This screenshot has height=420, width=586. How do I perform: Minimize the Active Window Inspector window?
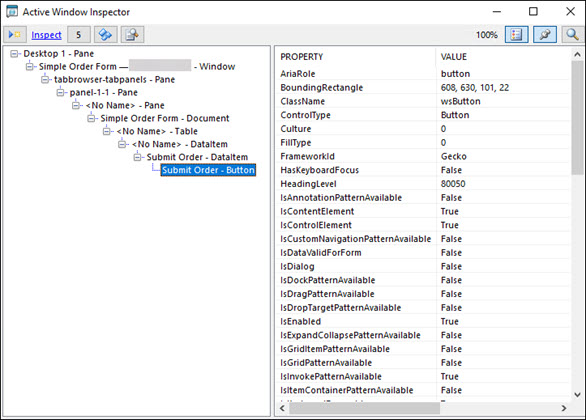pos(497,12)
